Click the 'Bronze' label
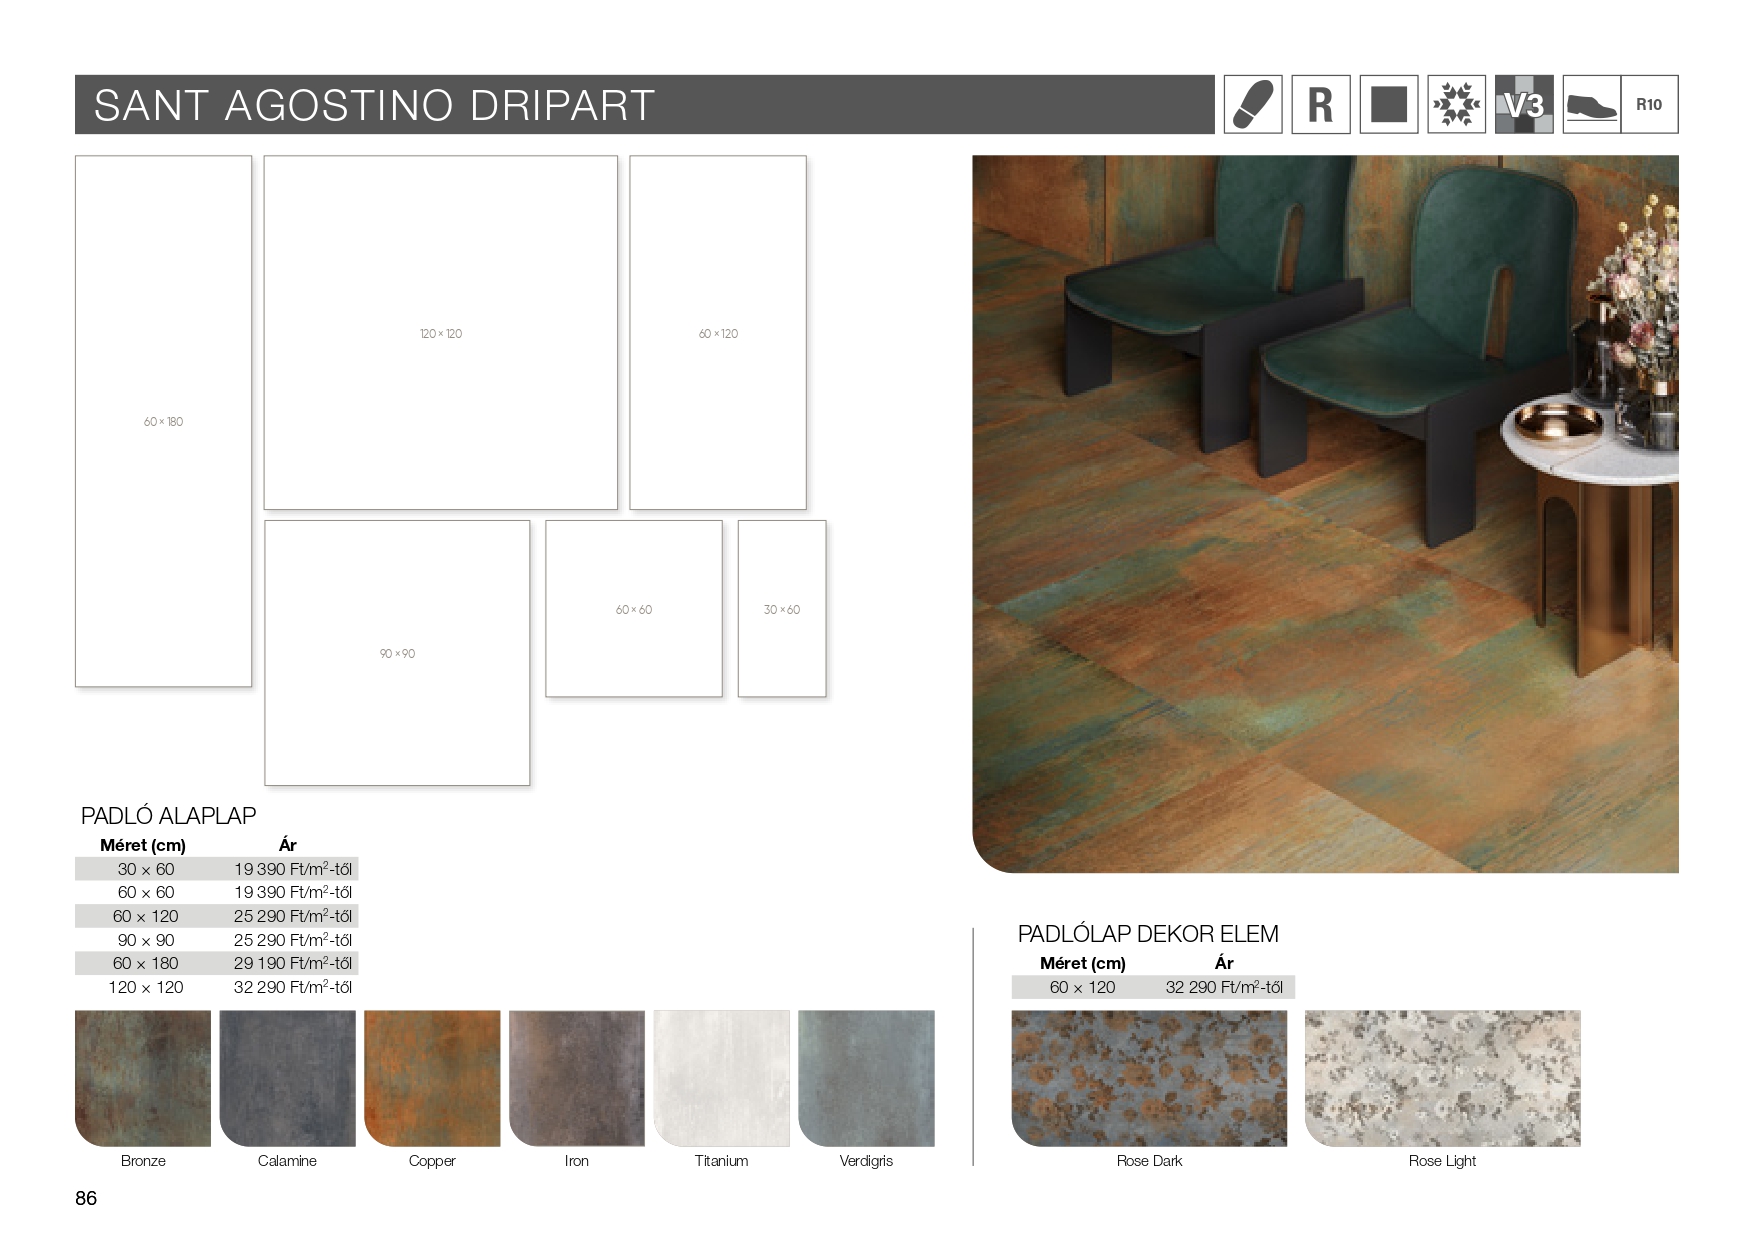The width and height of the screenshot is (1754, 1241). pyautogui.click(x=143, y=1161)
